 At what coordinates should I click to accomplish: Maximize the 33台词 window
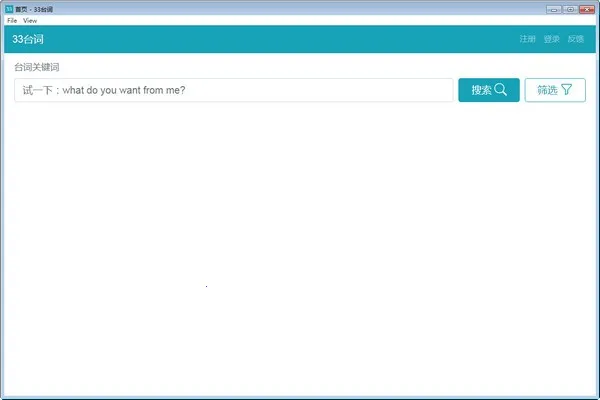pyautogui.click(x=569, y=8)
